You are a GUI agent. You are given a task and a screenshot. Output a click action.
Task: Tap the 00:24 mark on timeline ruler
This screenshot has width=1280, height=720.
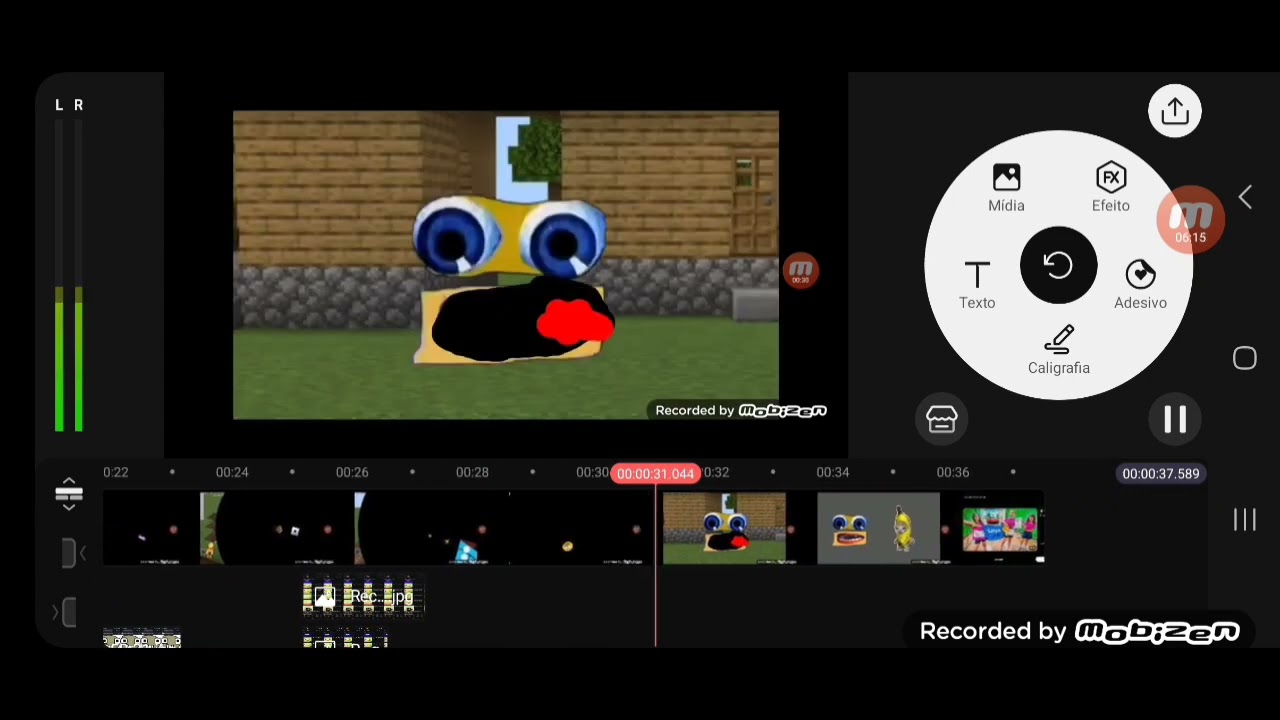[x=232, y=472]
